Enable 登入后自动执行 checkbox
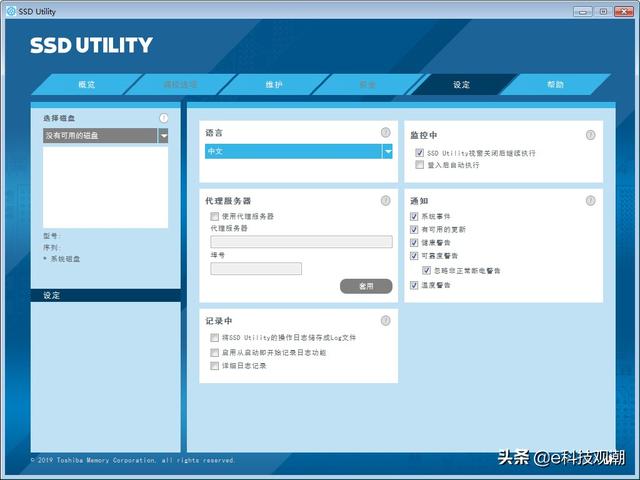 pos(420,164)
